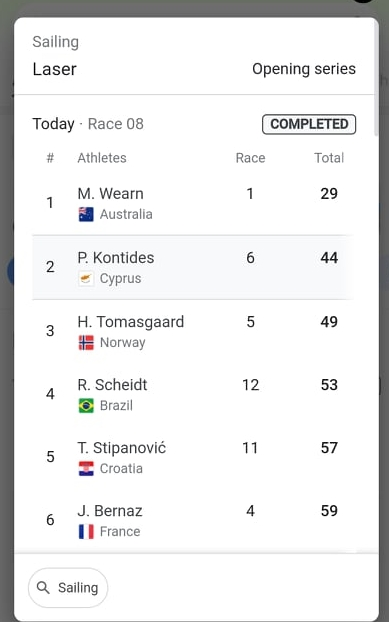Select J. Bernaz in the standings
Screen dimensions: 389x622
tap(193, 520)
